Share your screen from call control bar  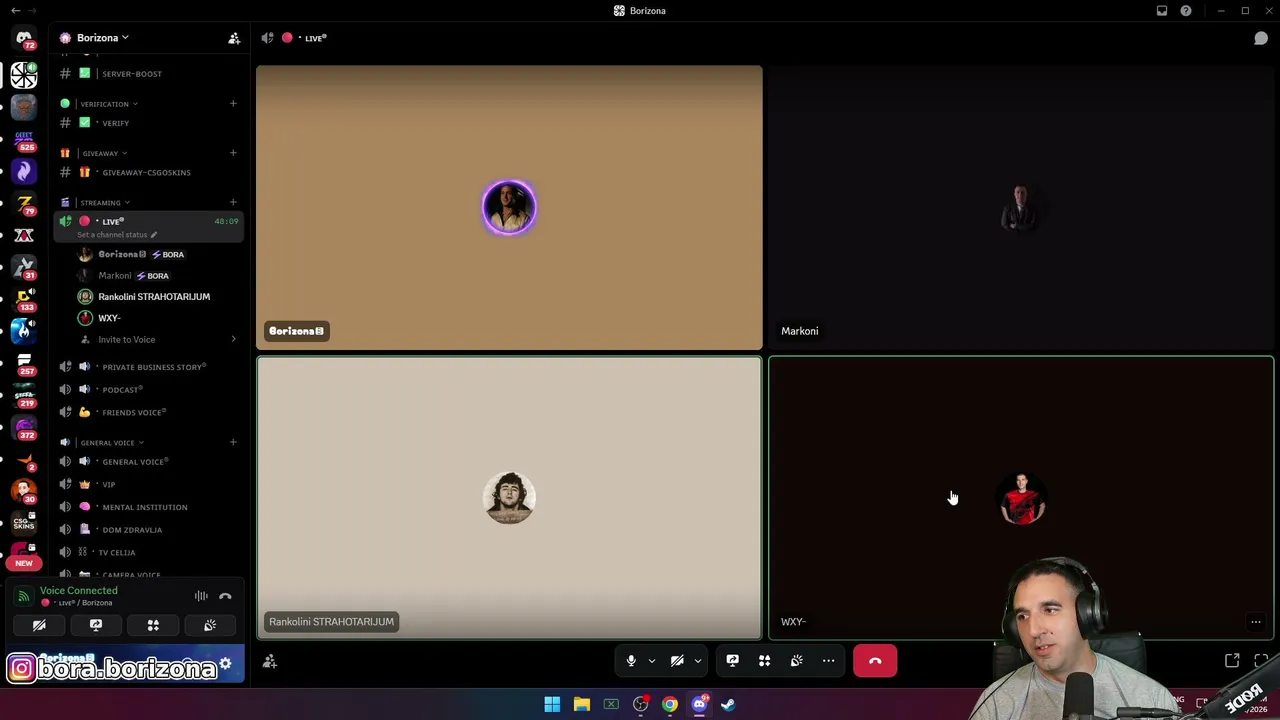point(732,661)
